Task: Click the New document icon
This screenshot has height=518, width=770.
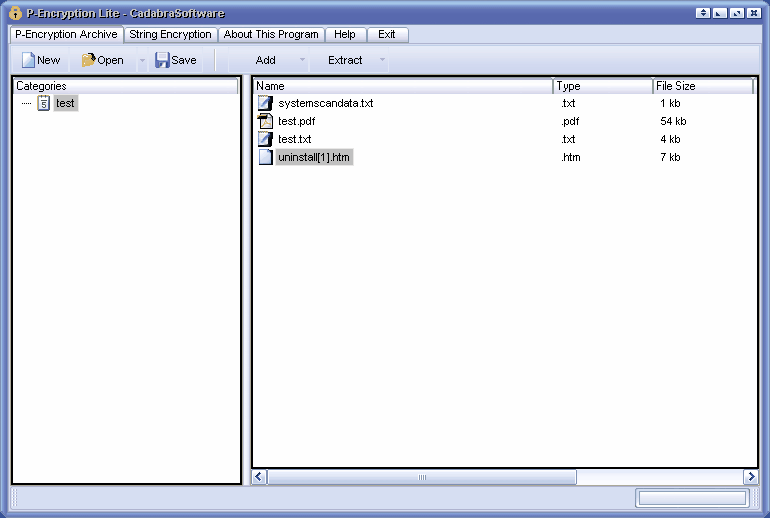Action: (x=28, y=60)
